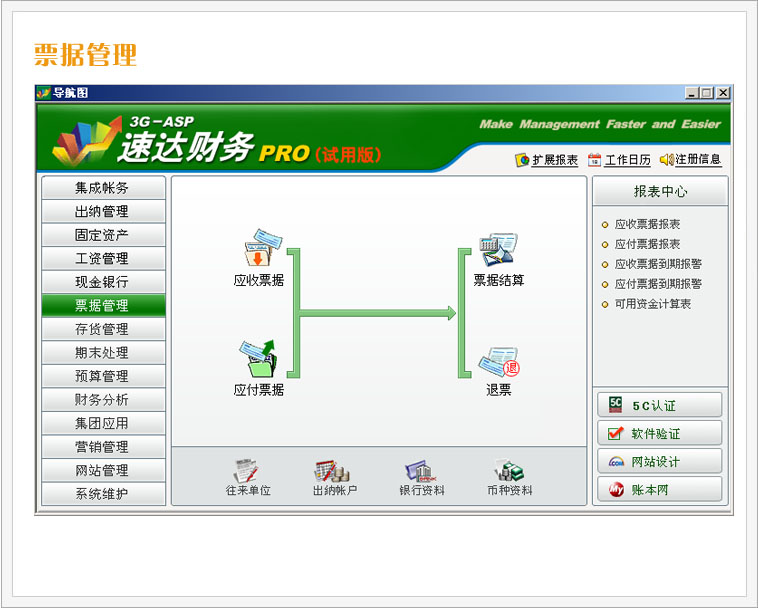Open the 应付票据报表 report
The image size is (758, 608).
point(647,244)
